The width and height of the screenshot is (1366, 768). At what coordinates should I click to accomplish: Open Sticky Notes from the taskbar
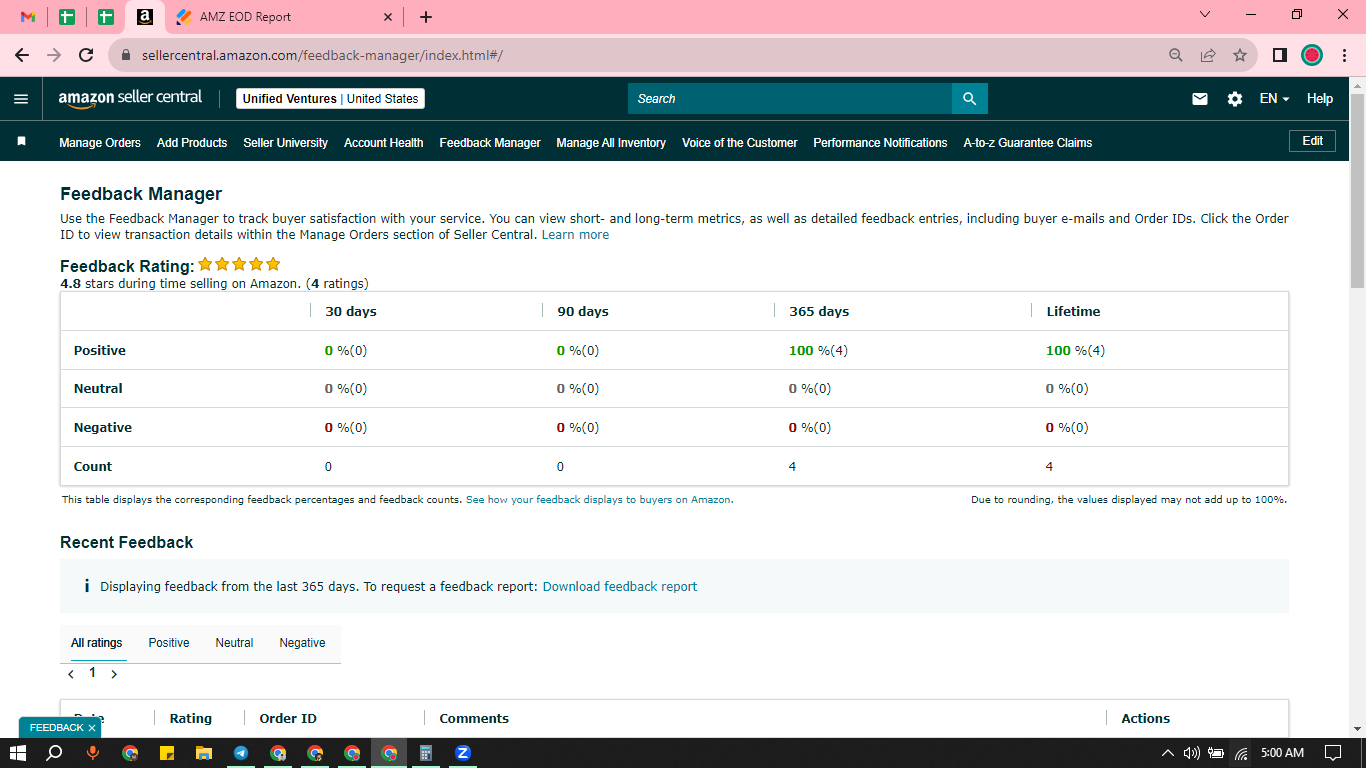pos(167,753)
